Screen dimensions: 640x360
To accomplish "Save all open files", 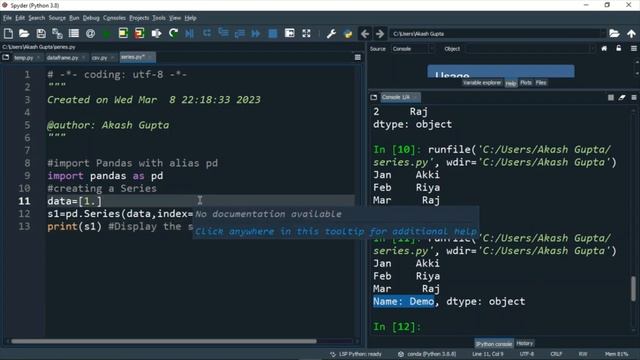I will pos(57,33).
